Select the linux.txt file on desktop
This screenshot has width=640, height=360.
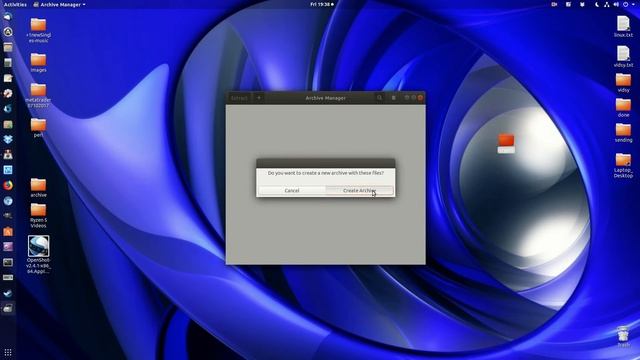point(623,27)
